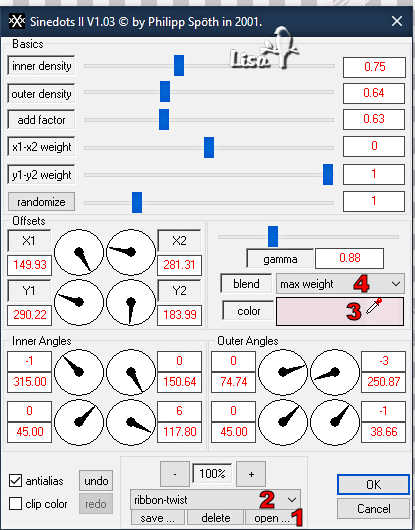Enable the clip color checkbox
415x530 pixels.
(x=16, y=504)
